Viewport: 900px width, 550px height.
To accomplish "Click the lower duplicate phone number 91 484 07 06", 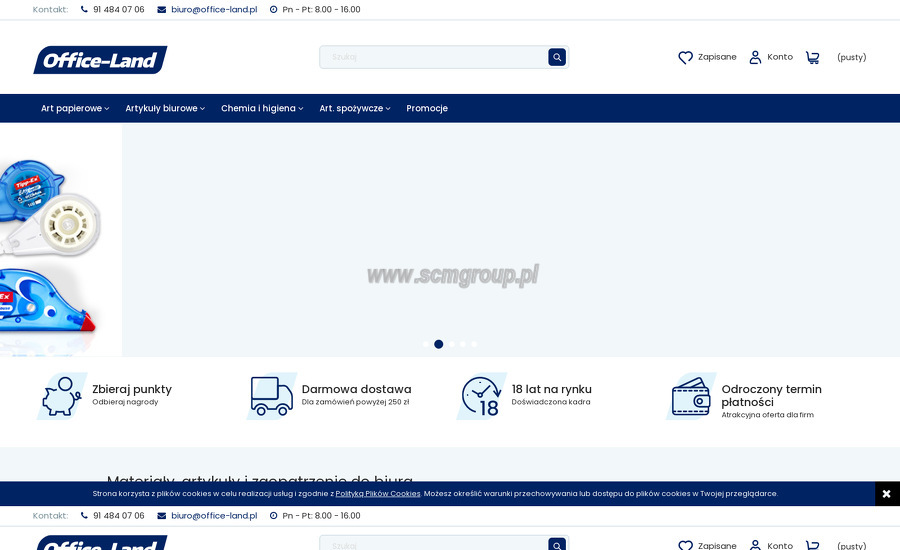I will tap(119, 516).
